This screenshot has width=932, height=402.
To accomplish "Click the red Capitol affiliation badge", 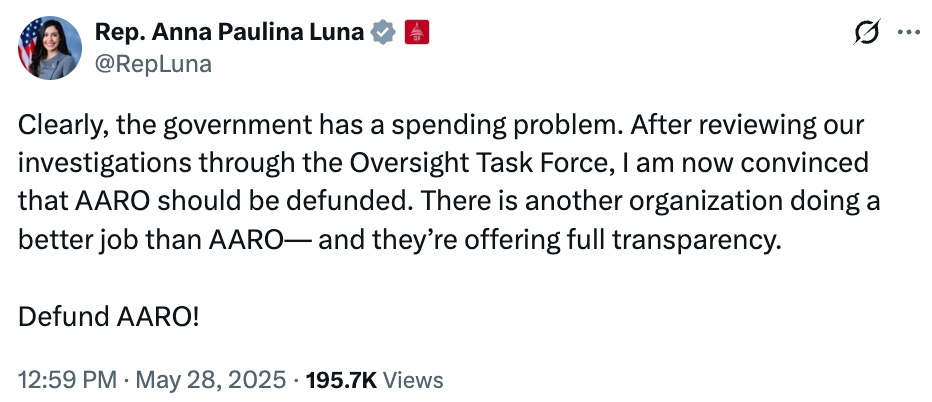I will (416, 32).
